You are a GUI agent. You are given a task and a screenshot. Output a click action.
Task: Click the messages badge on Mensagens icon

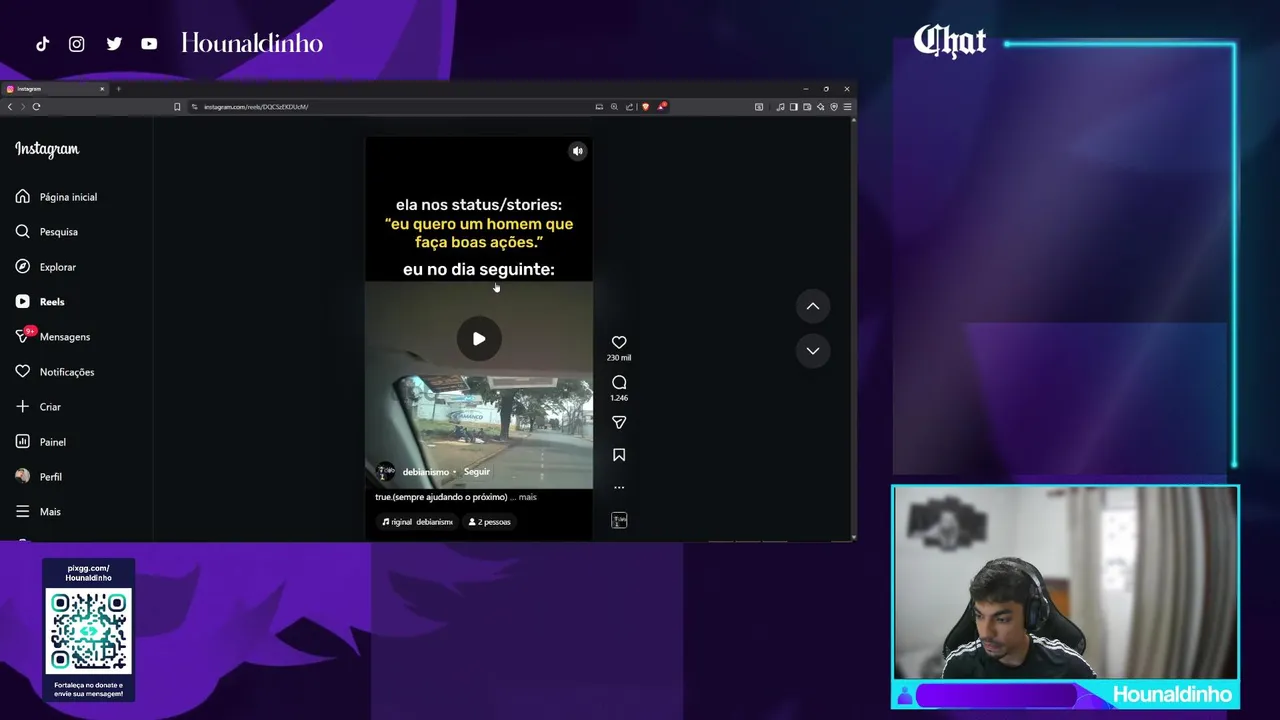coord(30,331)
